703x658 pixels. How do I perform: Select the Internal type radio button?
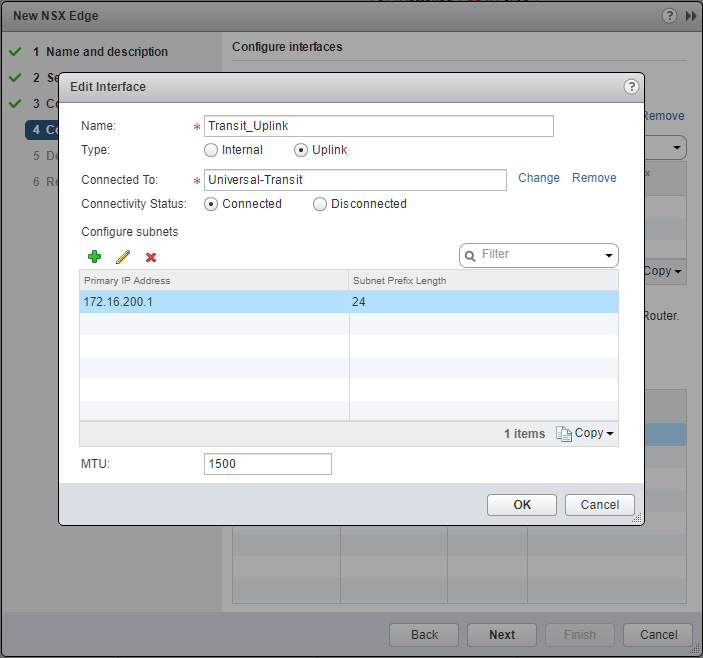pos(210,150)
